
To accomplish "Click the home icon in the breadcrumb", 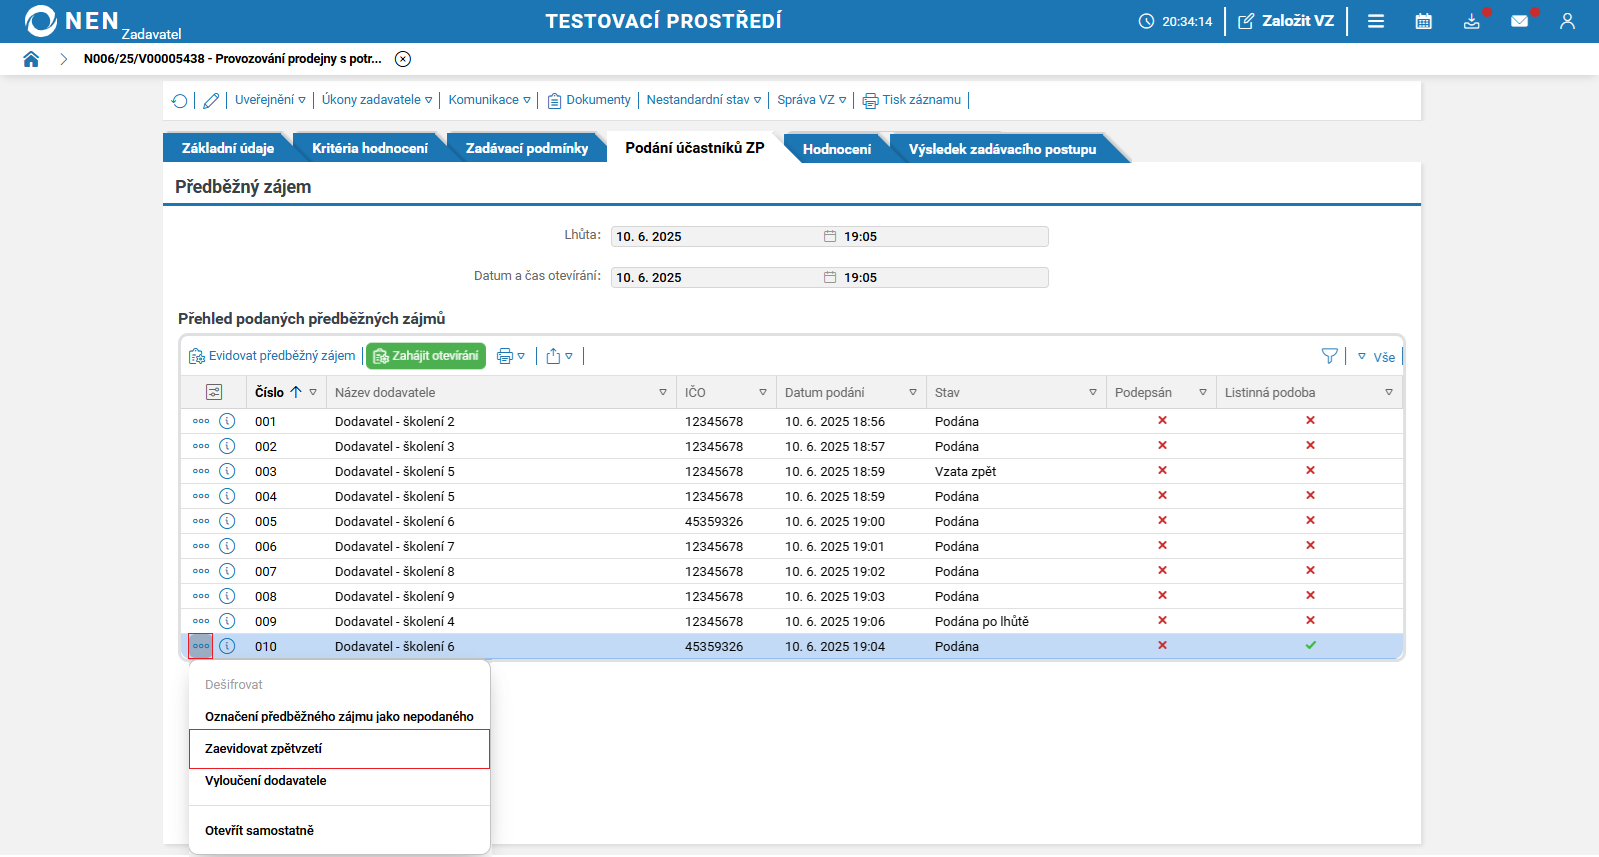I will [x=31, y=59].
